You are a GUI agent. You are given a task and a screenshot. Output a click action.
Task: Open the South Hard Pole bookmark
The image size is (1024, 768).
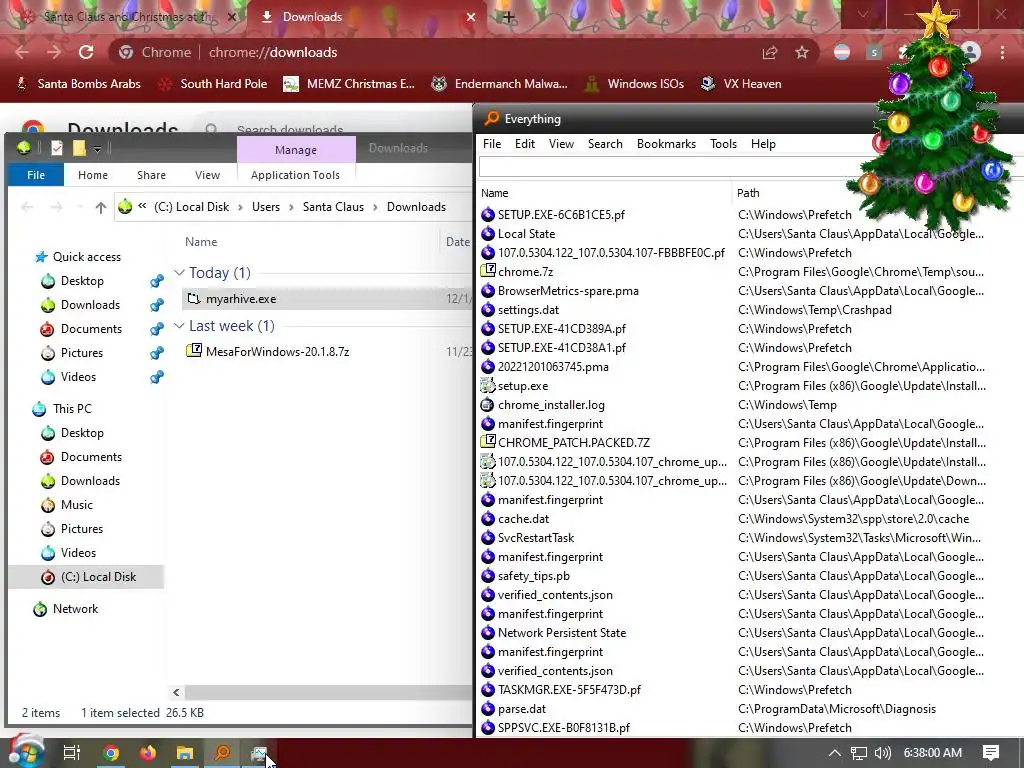pos(214,84)
